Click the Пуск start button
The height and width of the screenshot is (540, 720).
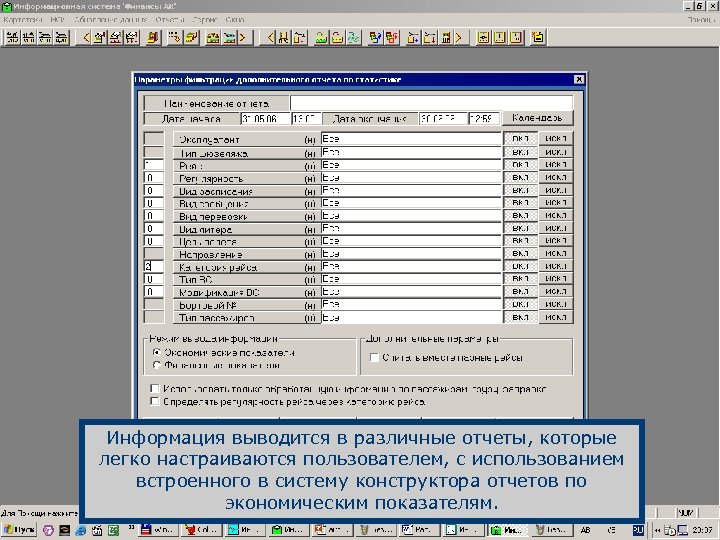click(x=19, y=530)
